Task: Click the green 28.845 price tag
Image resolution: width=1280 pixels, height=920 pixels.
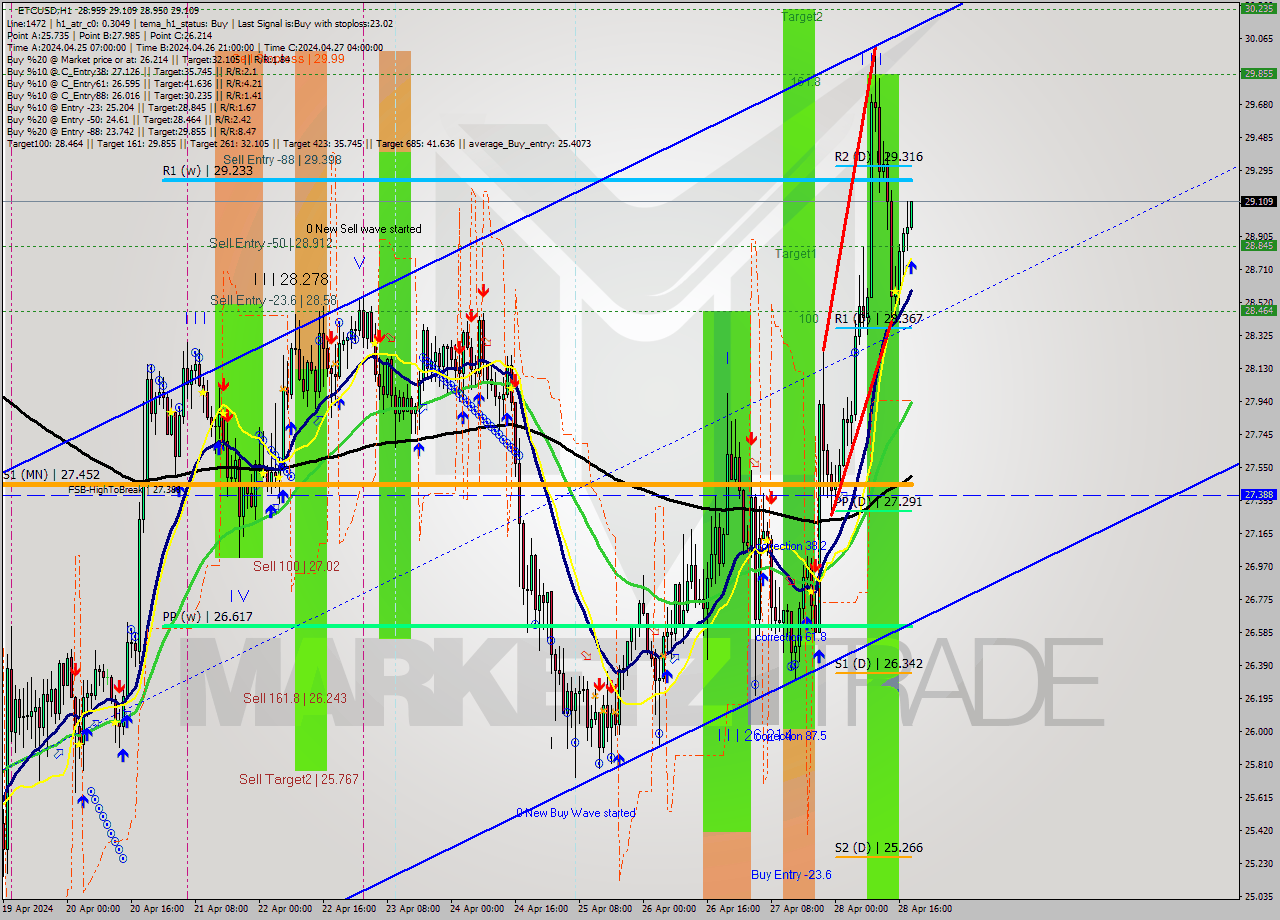Action: pos(1258,245)
